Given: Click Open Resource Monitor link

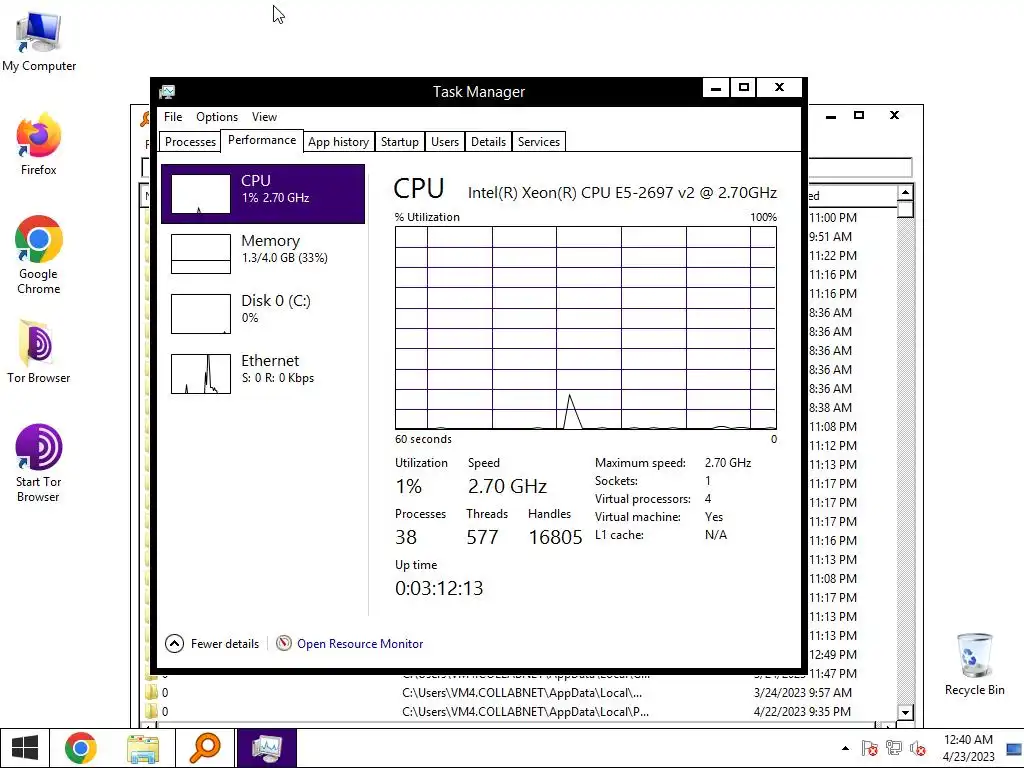Looking at the screenshot, I should pos(360,644).
